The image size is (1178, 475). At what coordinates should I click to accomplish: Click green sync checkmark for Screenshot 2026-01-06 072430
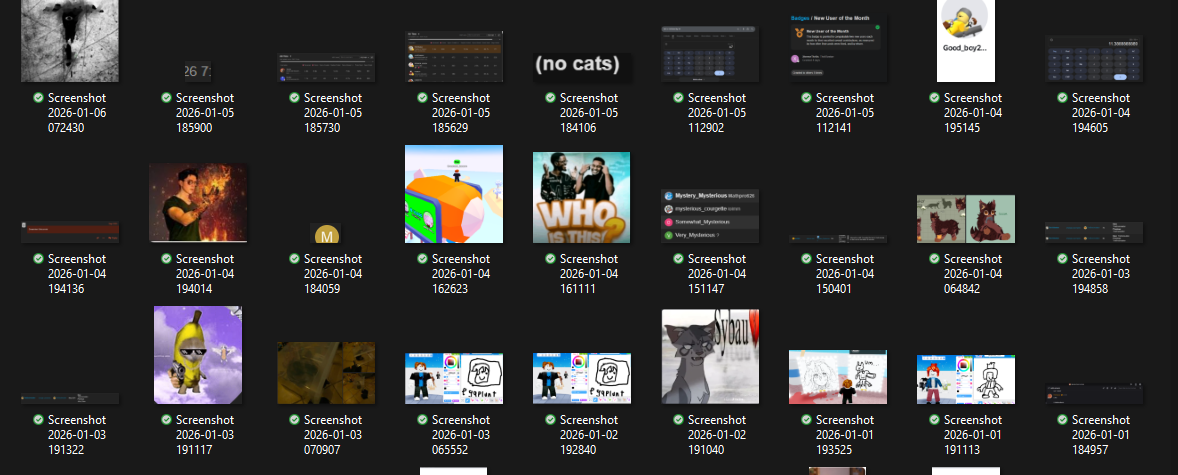[x=38, y=98]
